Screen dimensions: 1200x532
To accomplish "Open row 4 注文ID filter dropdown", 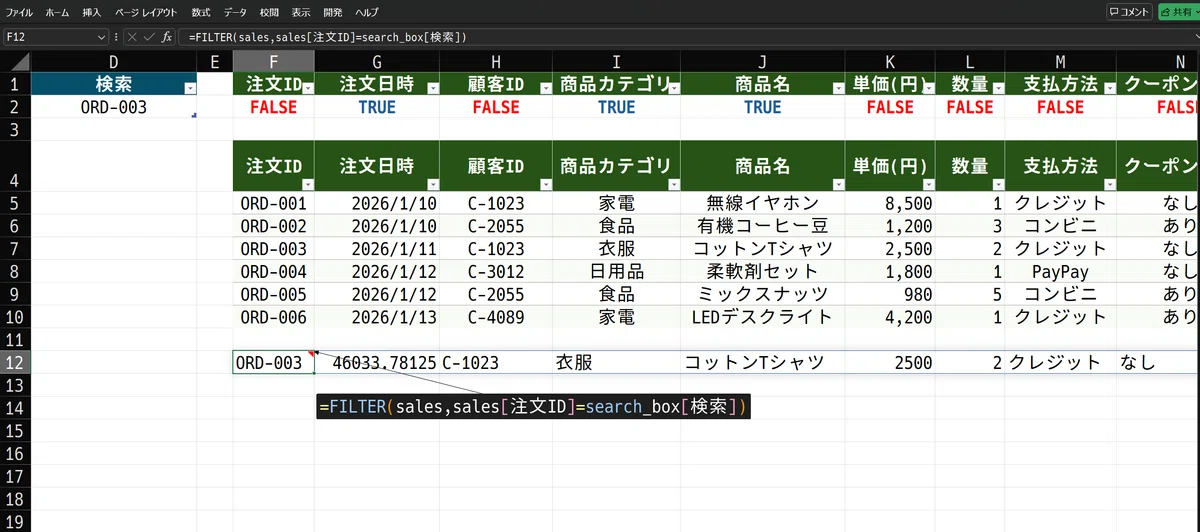I will click(307, 184).
